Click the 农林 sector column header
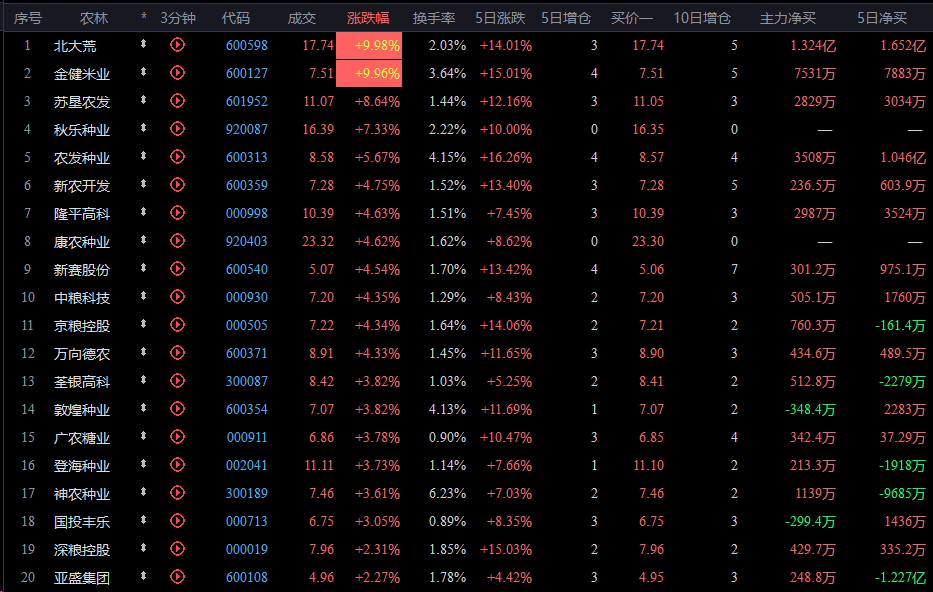Screen dimensions: 933x592 coord(94,18)
